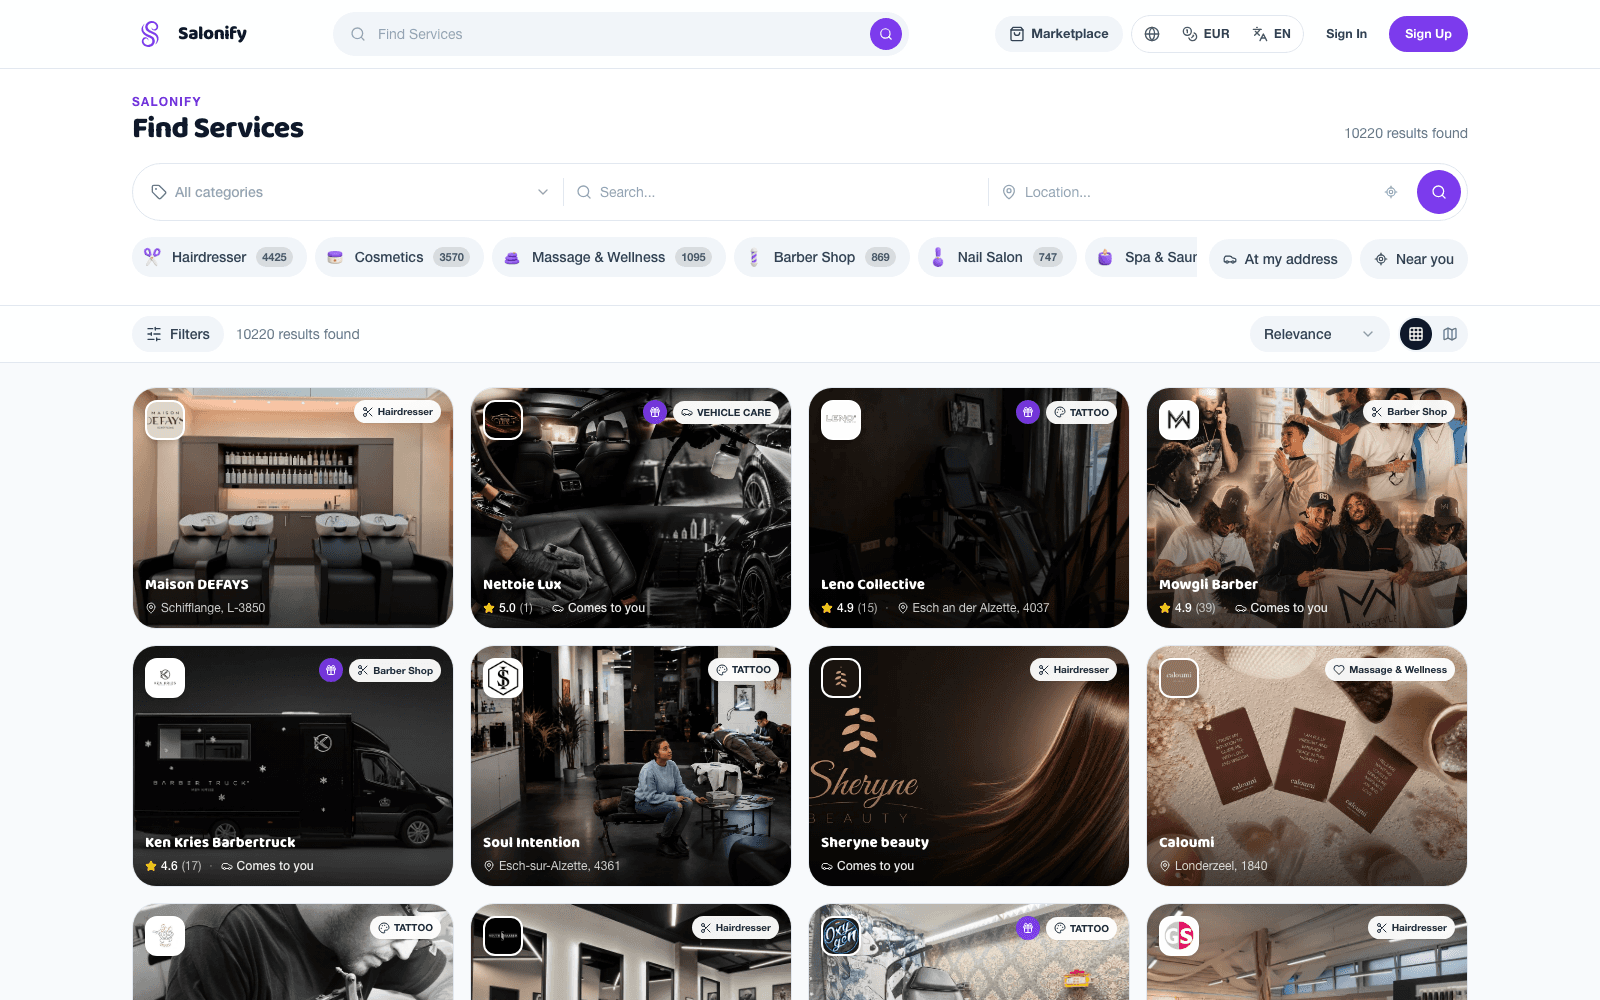The image size is (1600, 1000).
Task: Open the Leno Collective listing
Action: tap(969, 508)
